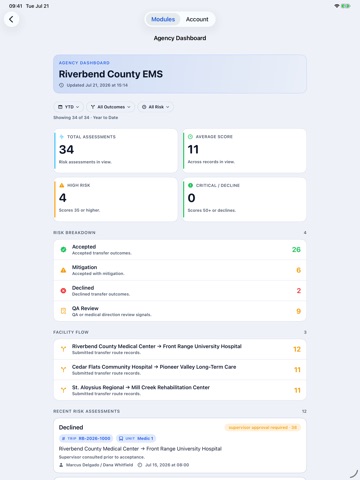Select the Accepted risk breakdown row

pyautogui.click(x=180, y=250)
